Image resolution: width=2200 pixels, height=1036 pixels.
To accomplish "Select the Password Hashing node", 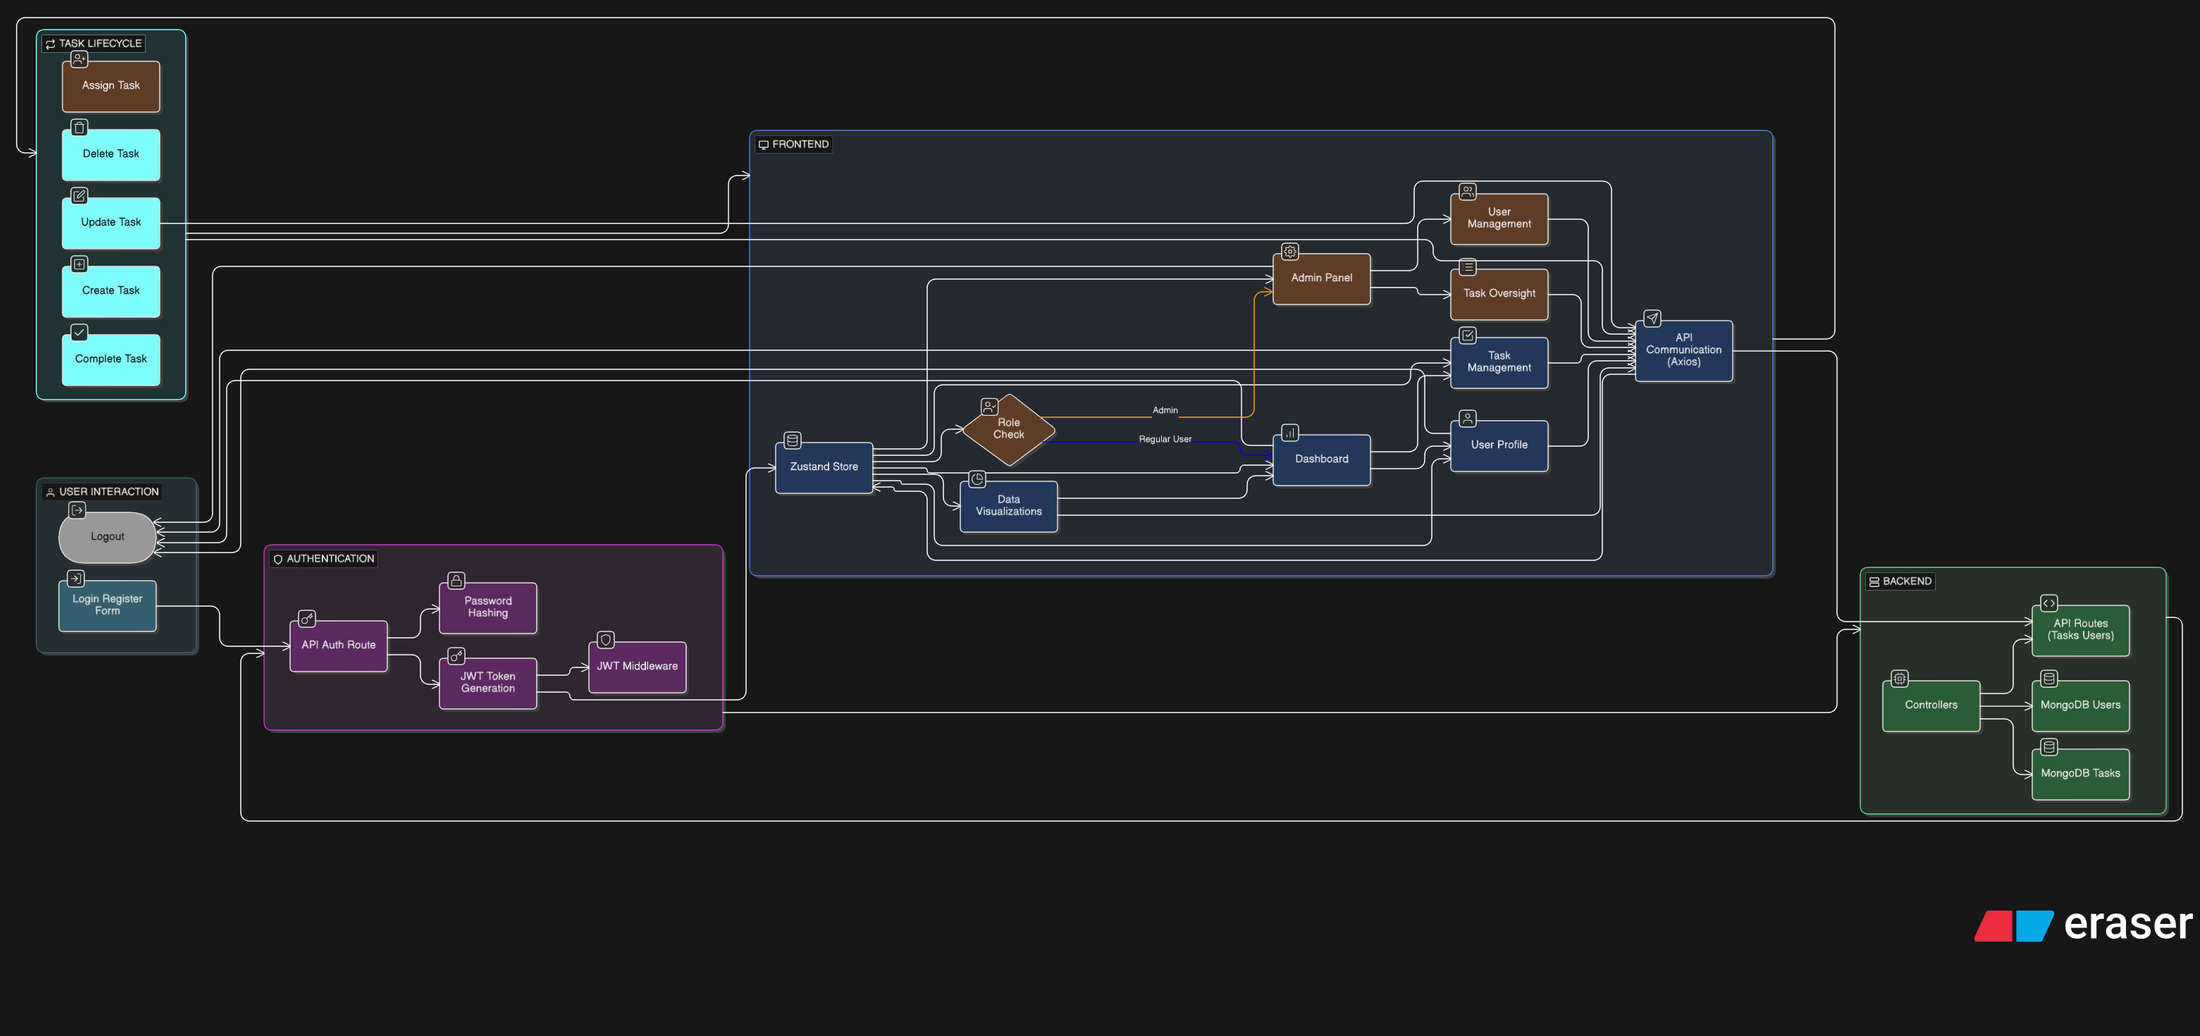I will 488,607.
